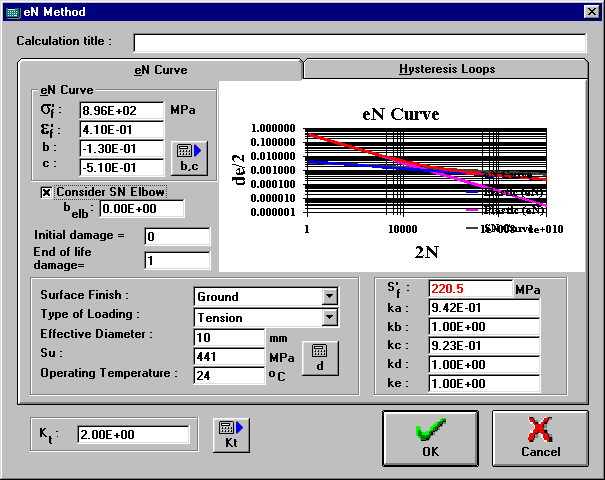Click the Calculation title input field
This screenshot has width=605, height=480.
359,42
